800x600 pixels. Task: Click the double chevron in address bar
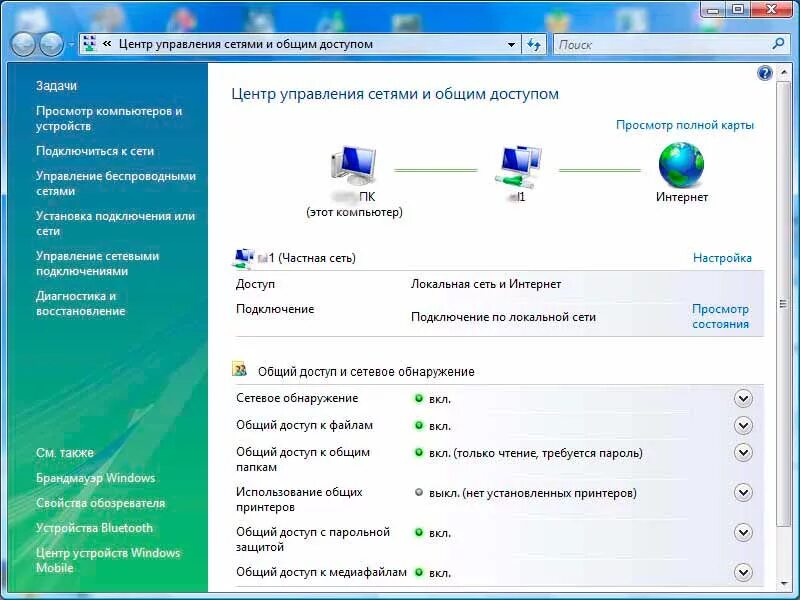tap(107, 44)
